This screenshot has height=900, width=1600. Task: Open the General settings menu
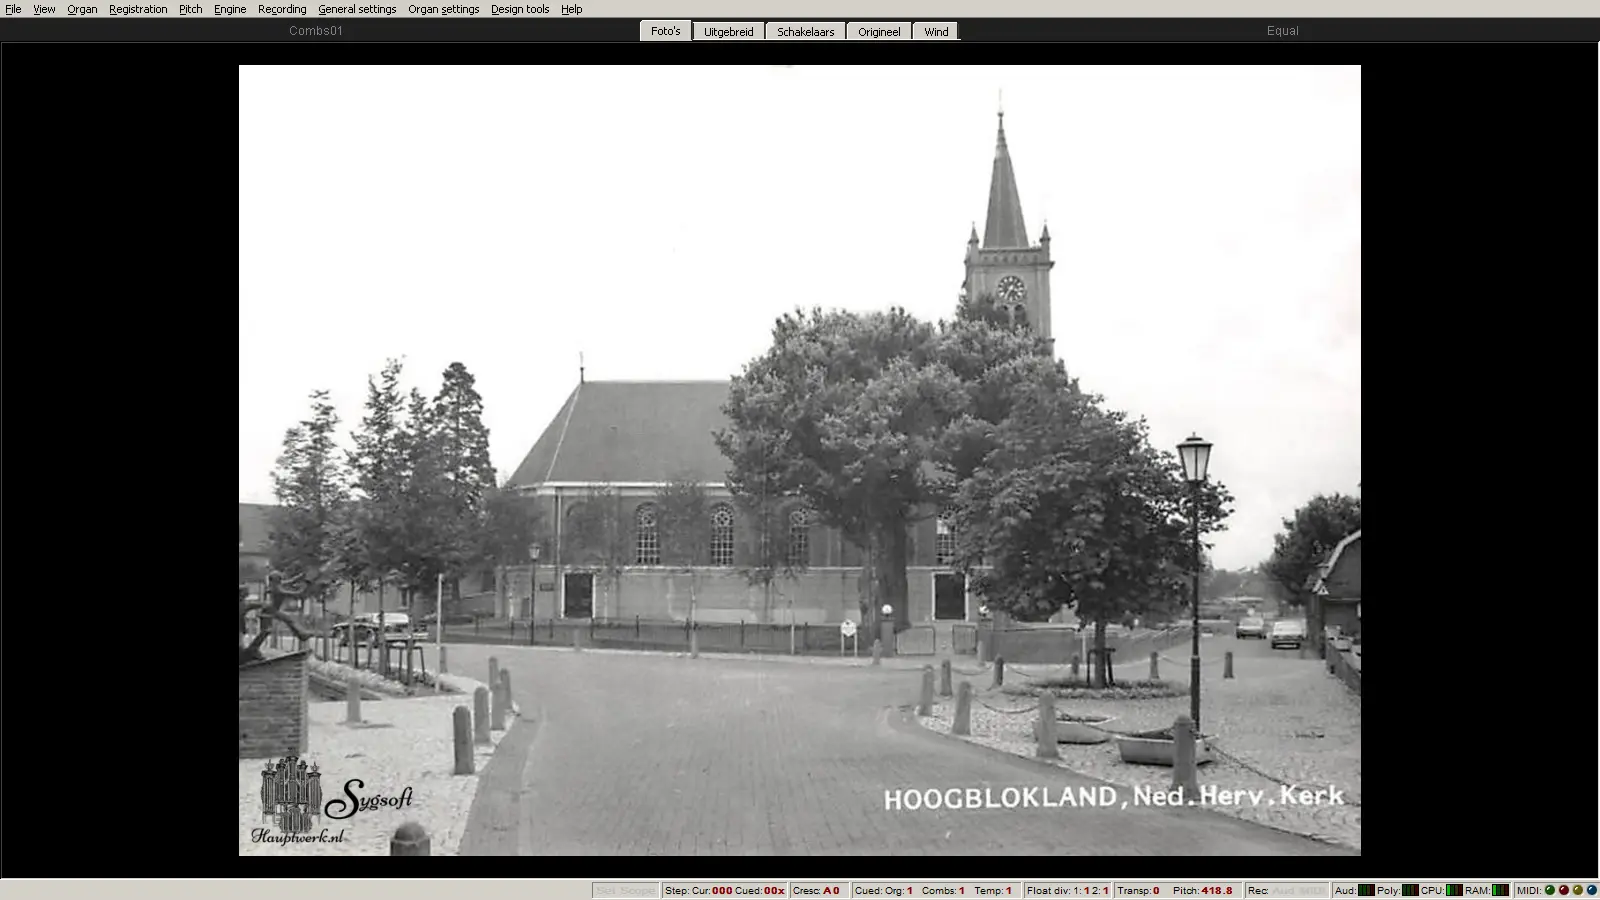coord(357,9)
